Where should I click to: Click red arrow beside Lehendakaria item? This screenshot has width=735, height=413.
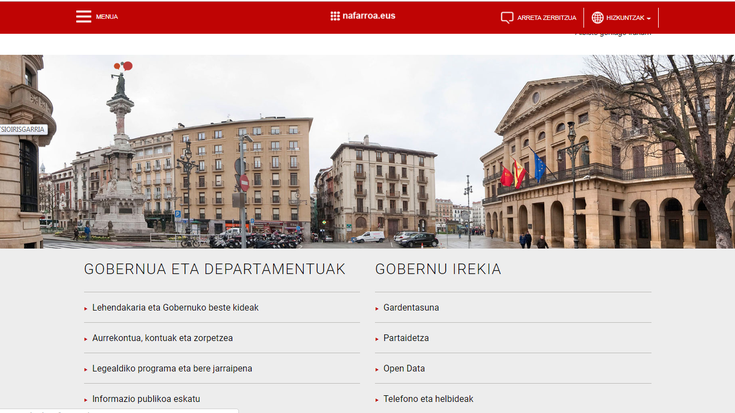(86, 308)
